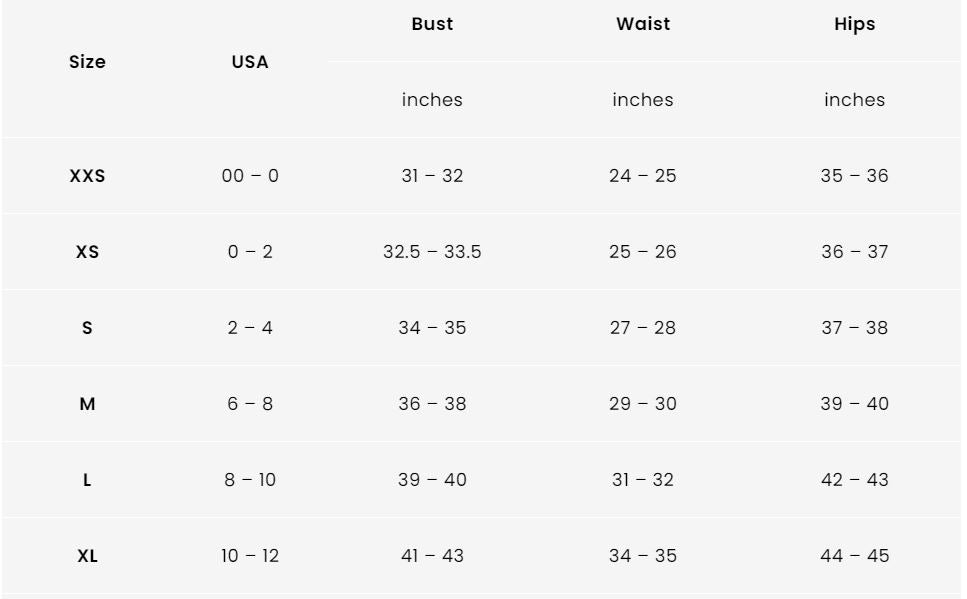Select the Bust column header
Viewport: 967px width, 599px height.
pos(432,24)
